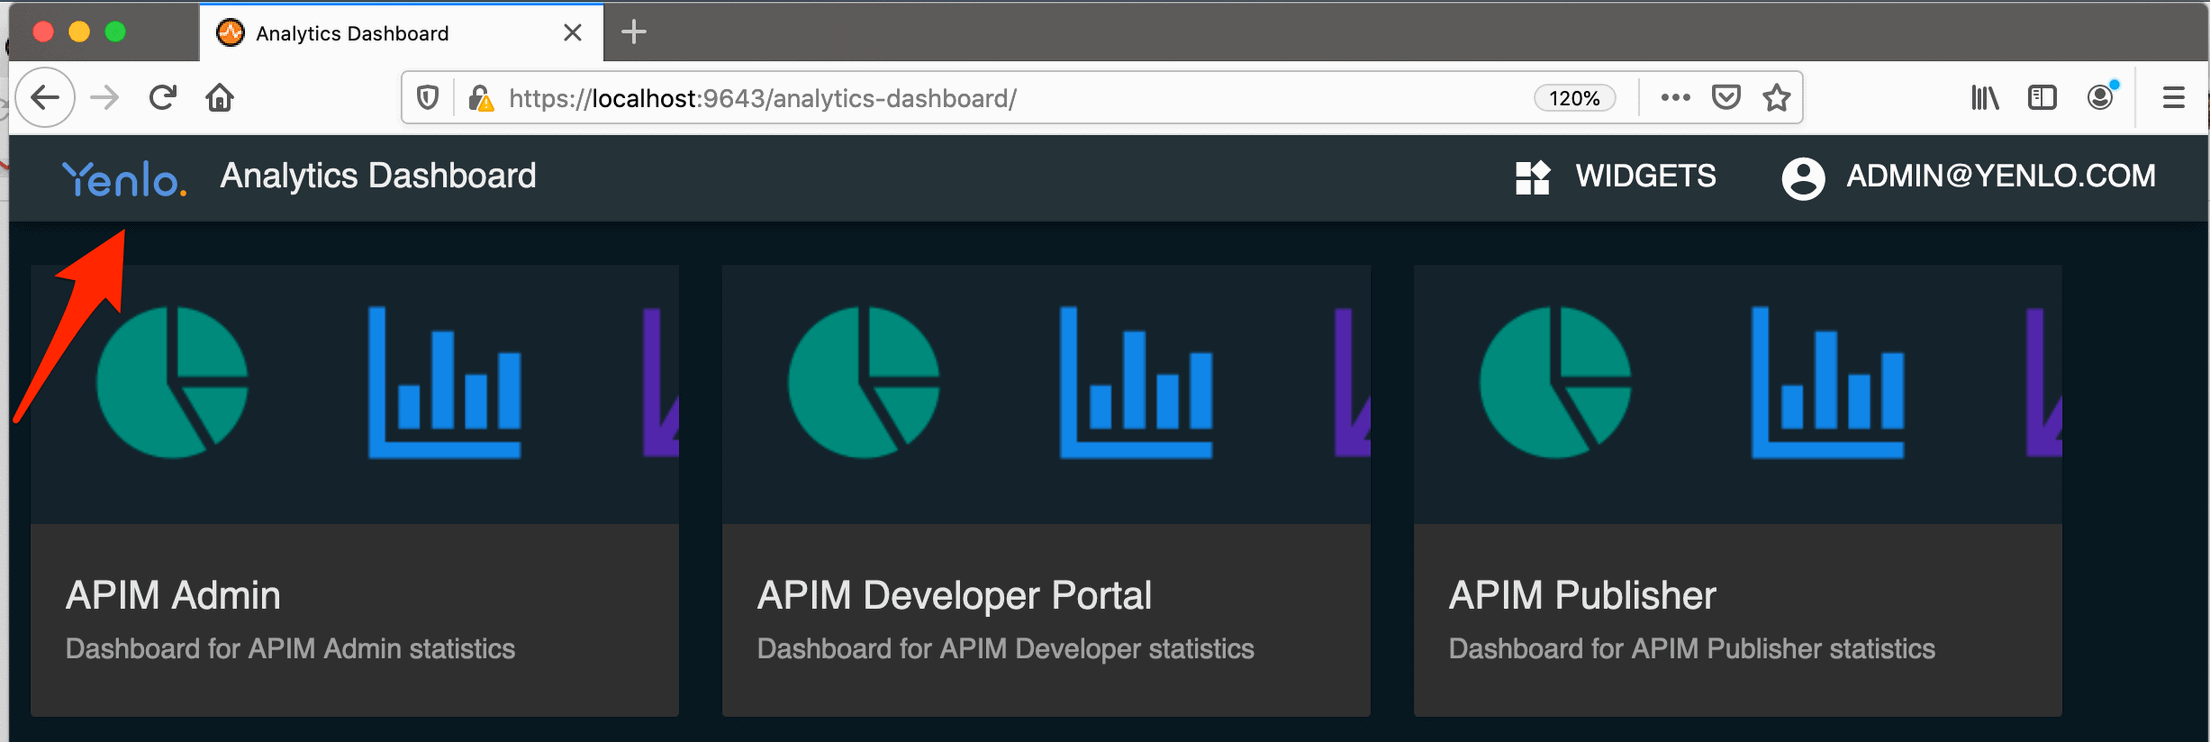Click 'Dashboard for APIM Developer statistics' text

click(1005, 649)
